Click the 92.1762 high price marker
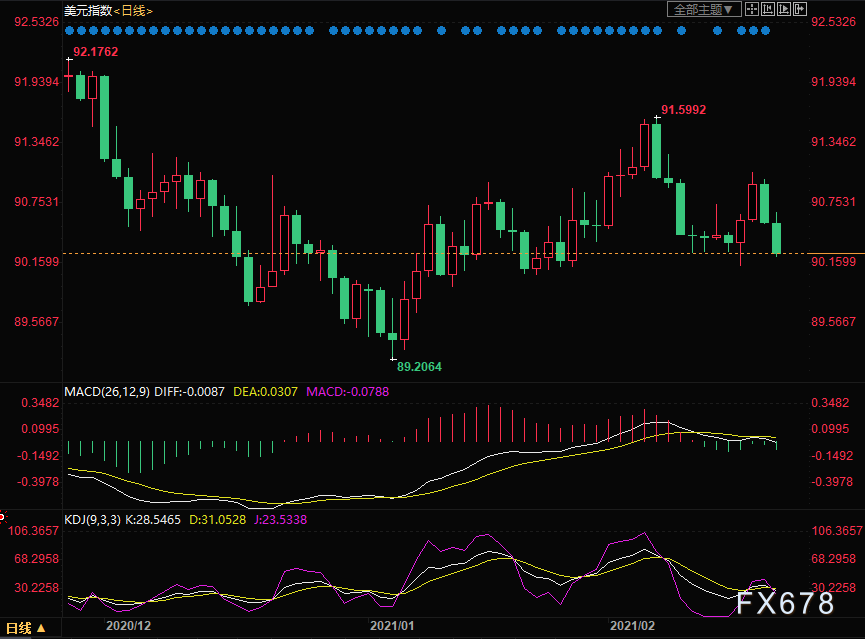 95,52
